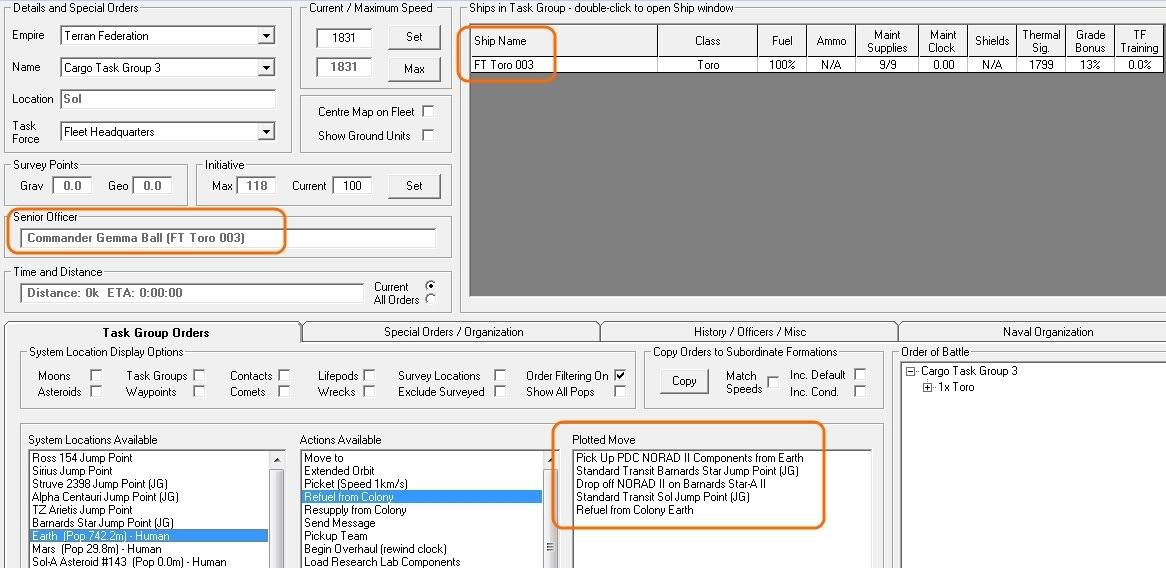The image size is (1166, 568).
Task: Click the Set button for current speed
Action: [414, 37]
